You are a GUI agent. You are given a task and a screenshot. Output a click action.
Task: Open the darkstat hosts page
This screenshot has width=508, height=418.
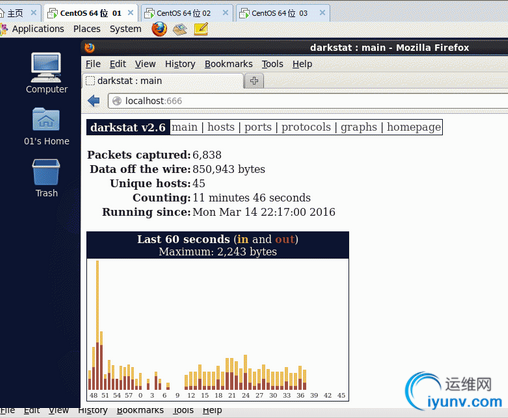tap(221, 127)
